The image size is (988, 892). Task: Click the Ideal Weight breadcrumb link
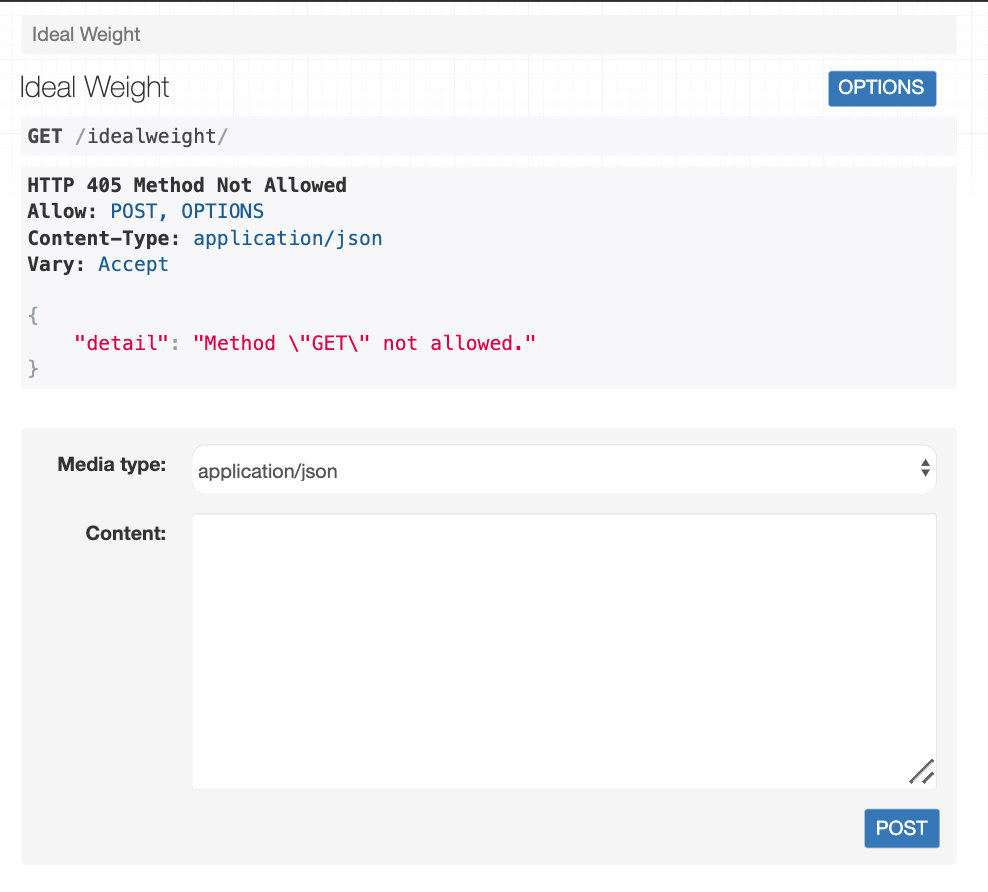(86, 35)
